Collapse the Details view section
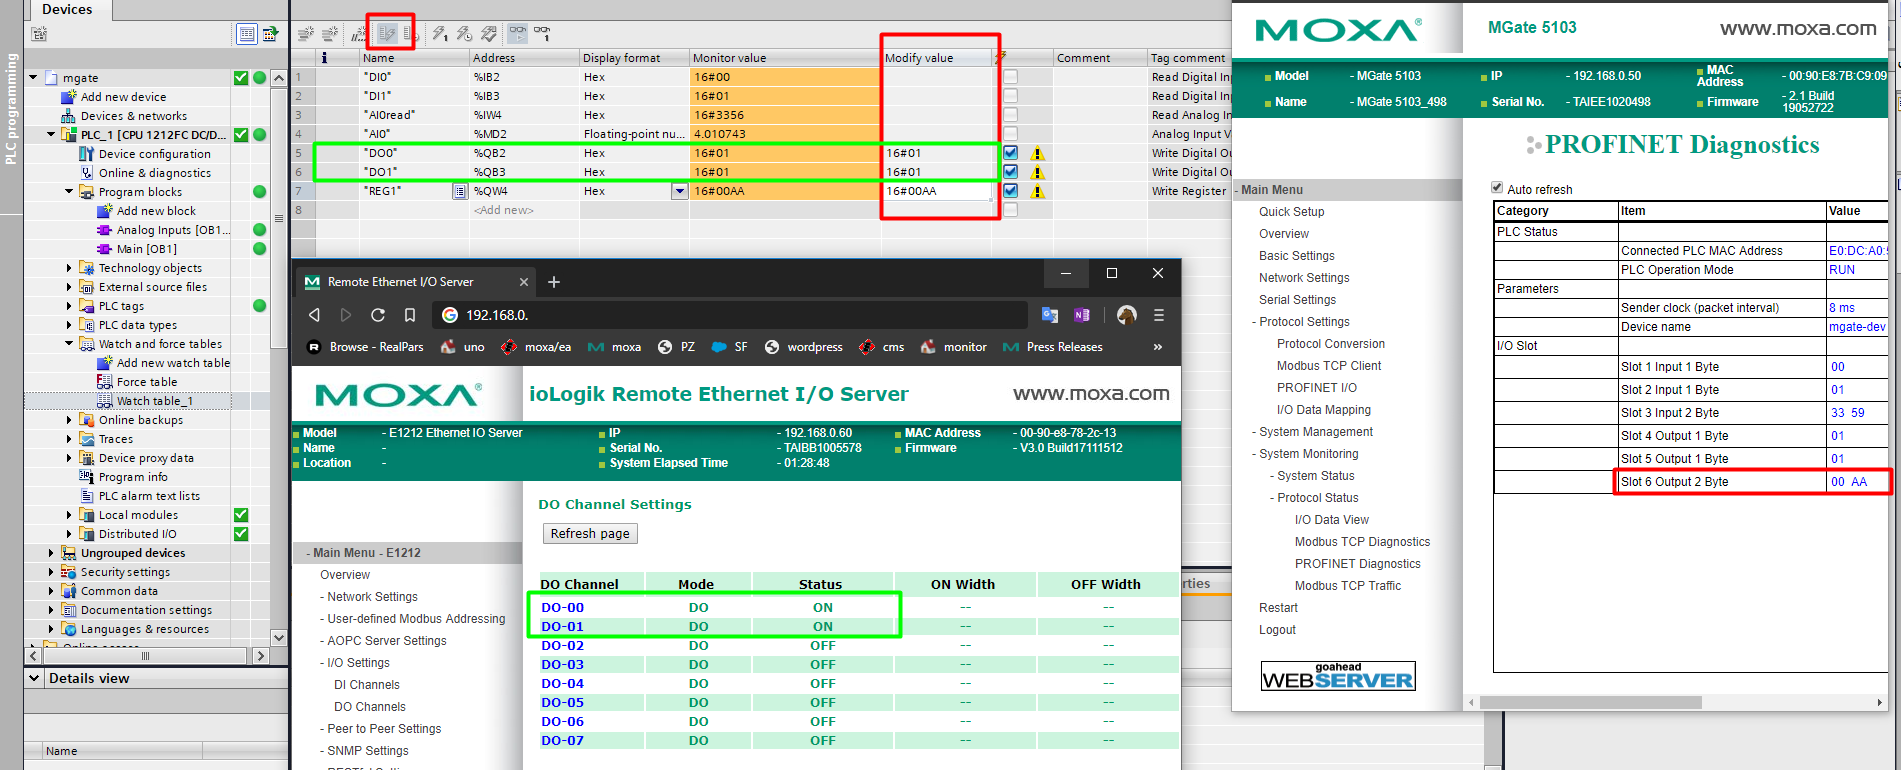Viewport: 1901px width, 770px height. (x=34, y=678)
